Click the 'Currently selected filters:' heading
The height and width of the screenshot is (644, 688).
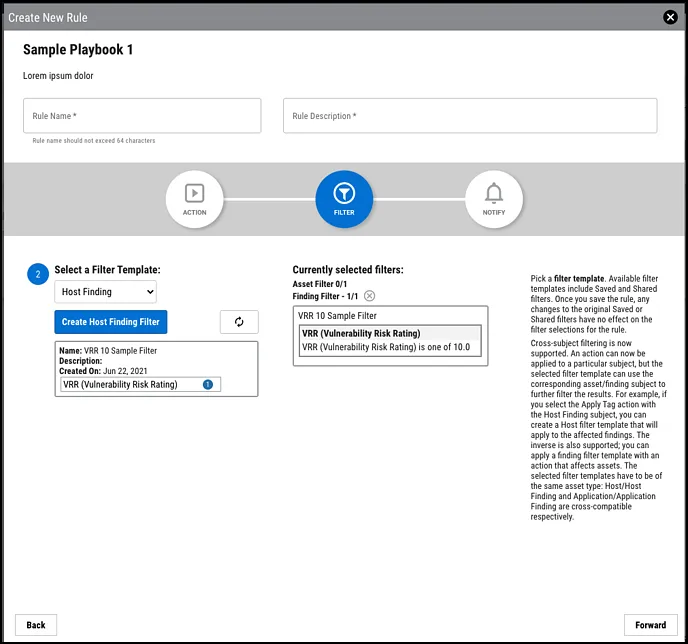[348, 270]
